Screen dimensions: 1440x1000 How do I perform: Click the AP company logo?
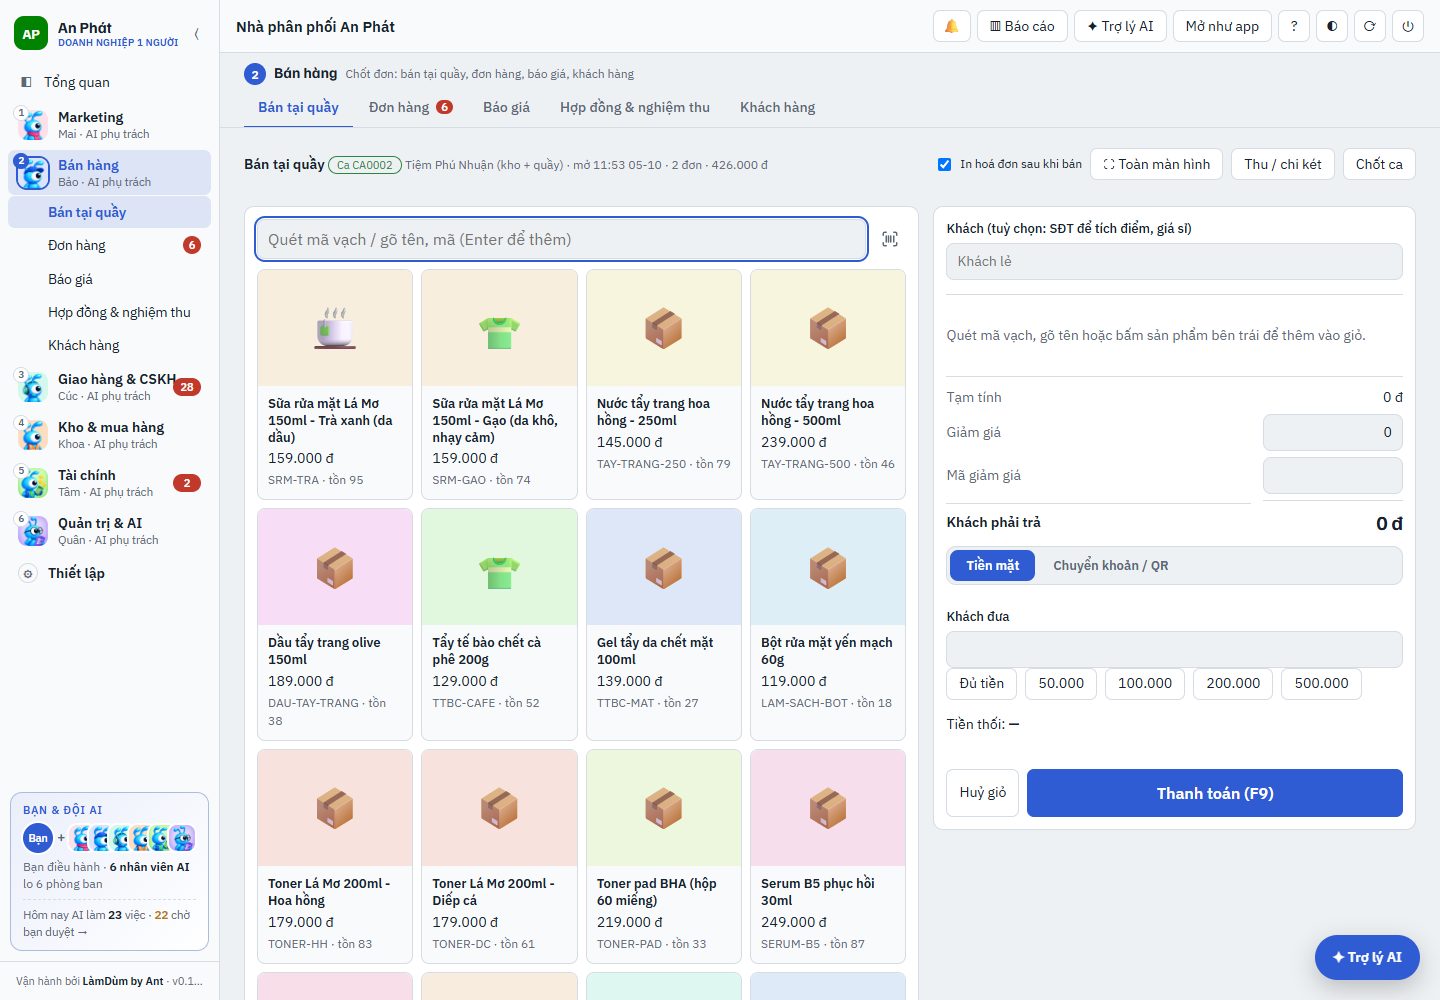coord(31,34)
